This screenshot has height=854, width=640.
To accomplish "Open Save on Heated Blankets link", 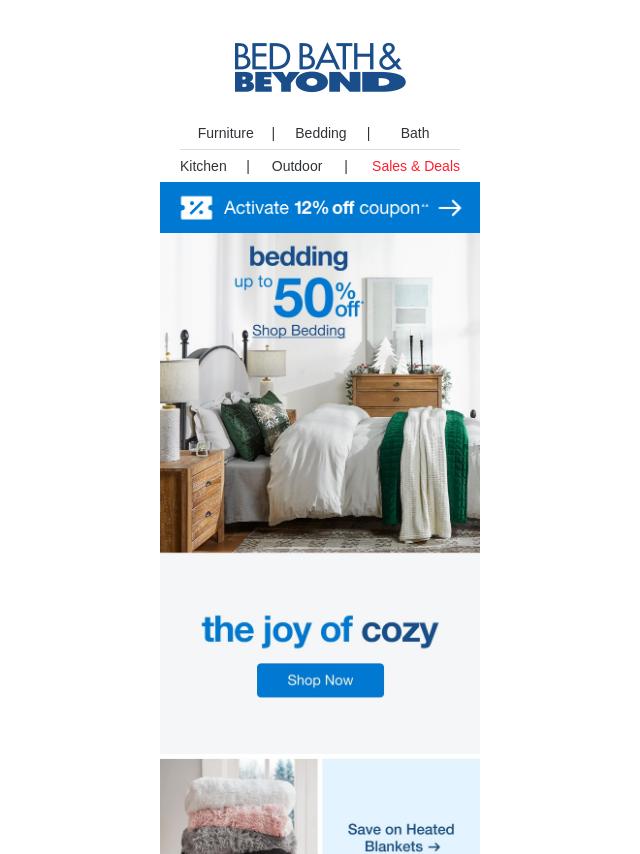I will point(401,838).
